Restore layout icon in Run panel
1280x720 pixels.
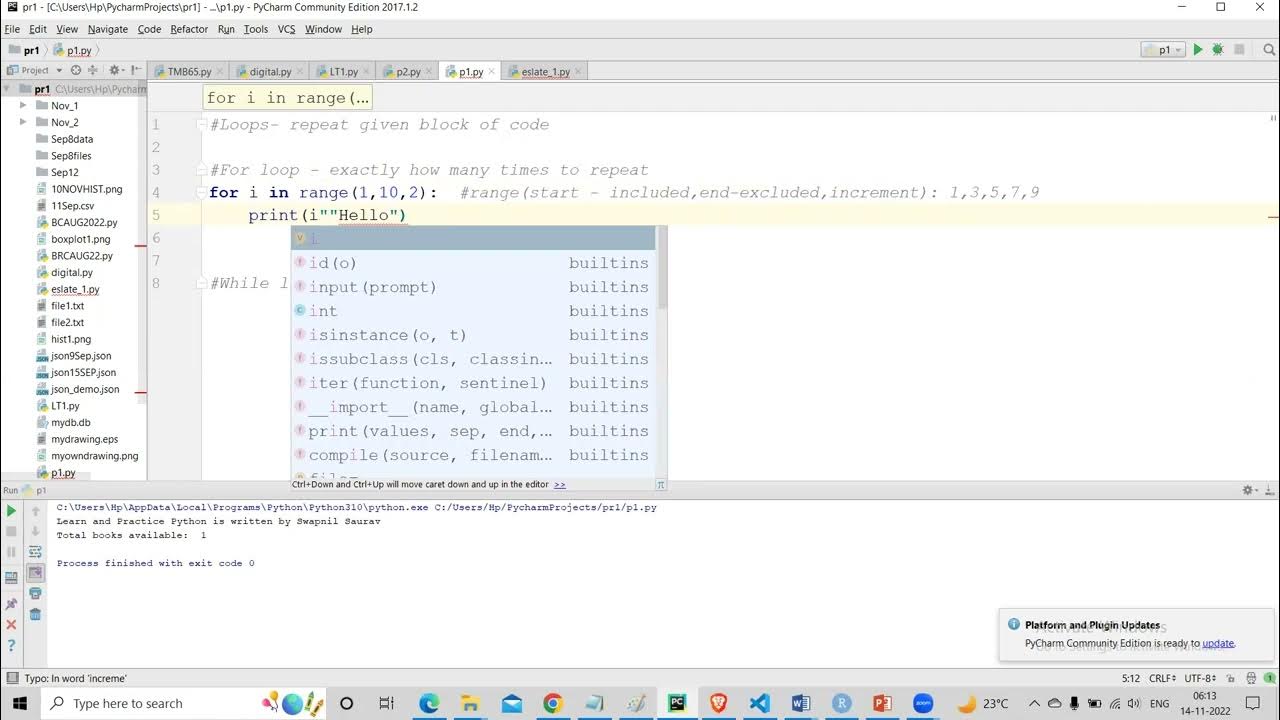point(12,578)
